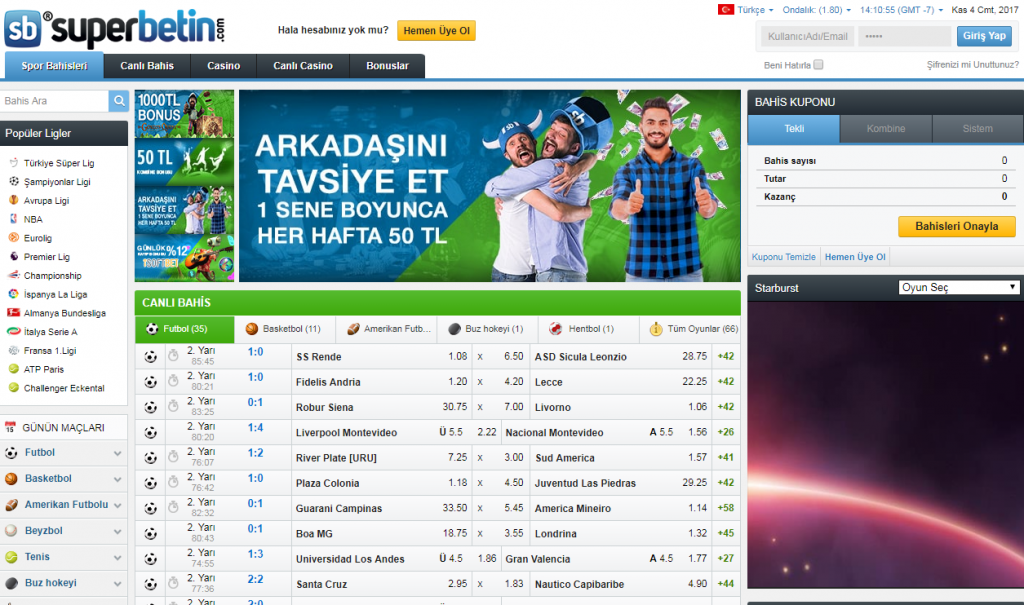This screenshot has width=1024, height=605.
Task: Select the 50 TL banner thumbnail
Action: pyautogui.click(x=184, y=162)
